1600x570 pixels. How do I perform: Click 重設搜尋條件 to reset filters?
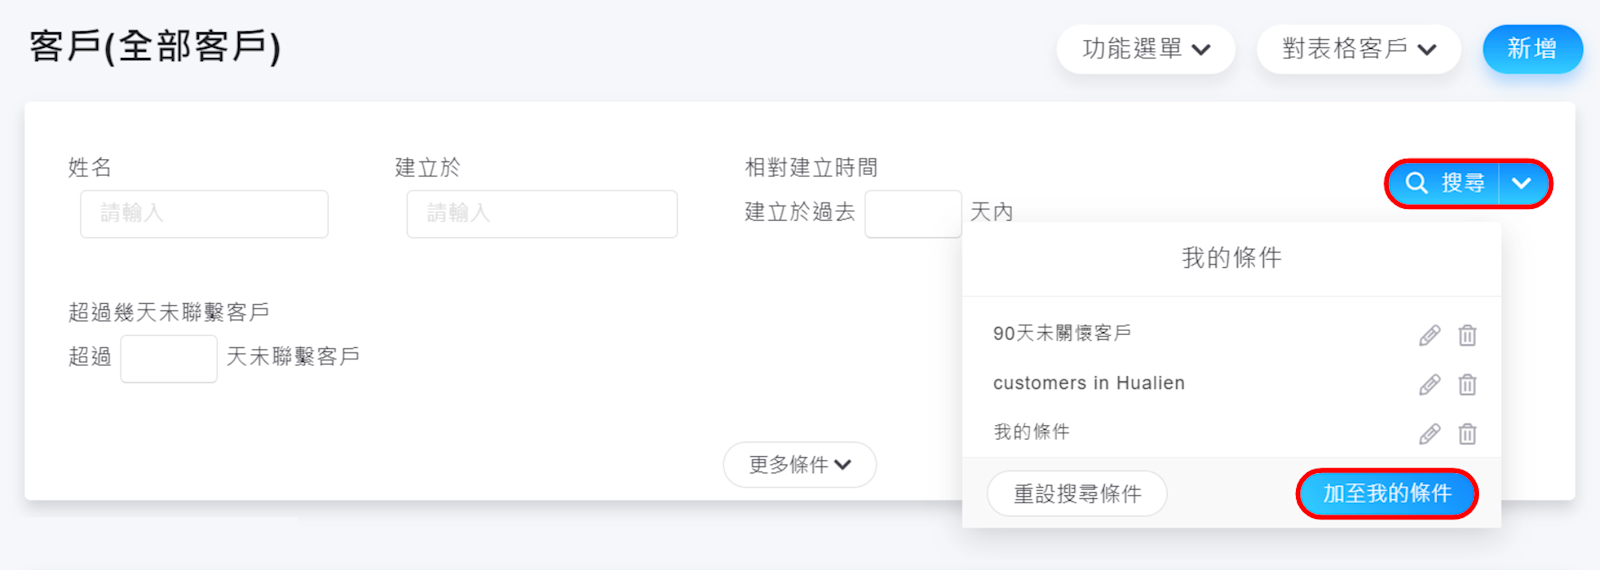(1076, 494)
